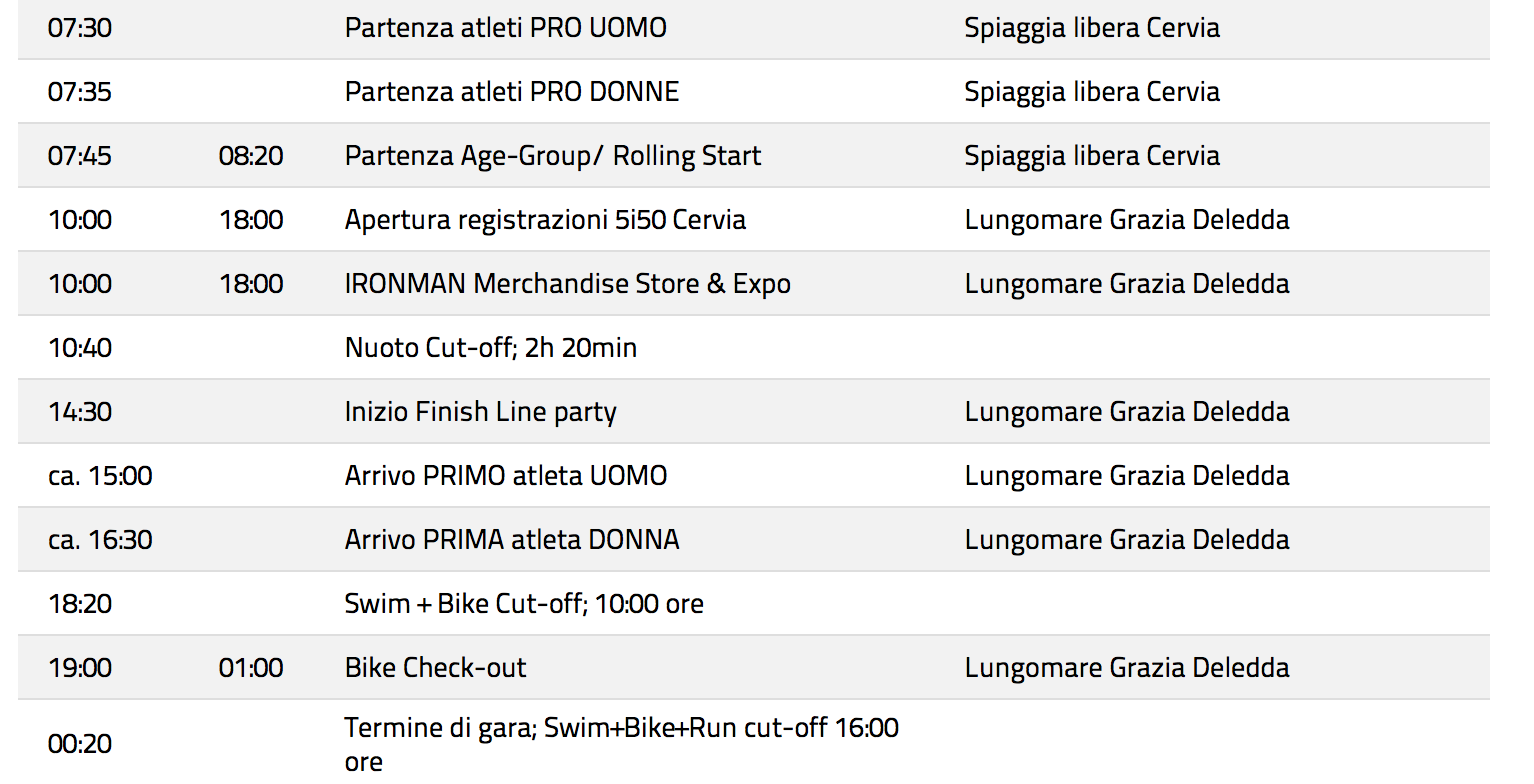Click the 07:30 start time cell
Image resolution: width=1534 pixels, height=784 pixels.
tap(80, 28)
